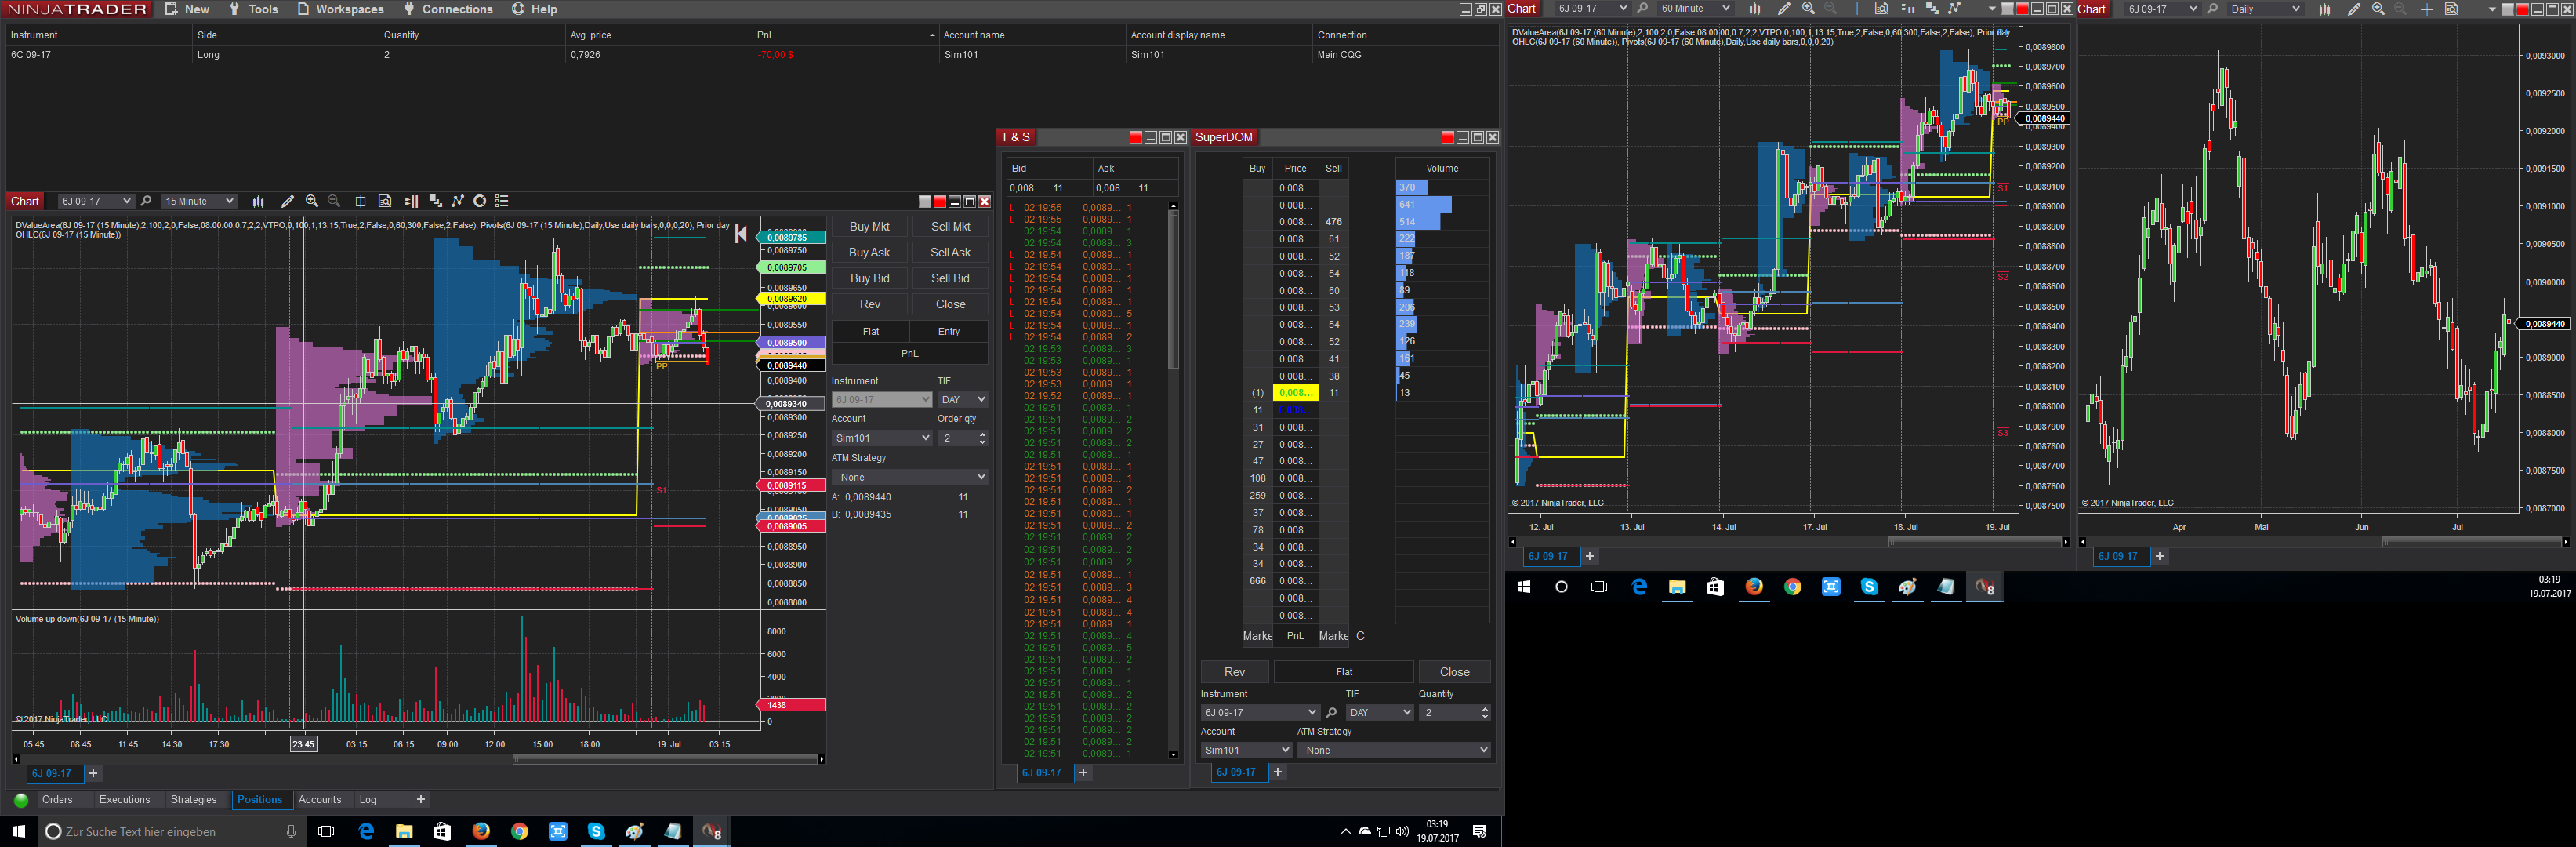Open Chart Trader Account Sim101 dropdown
2576x847 pixels.
[x=882, y=438]
